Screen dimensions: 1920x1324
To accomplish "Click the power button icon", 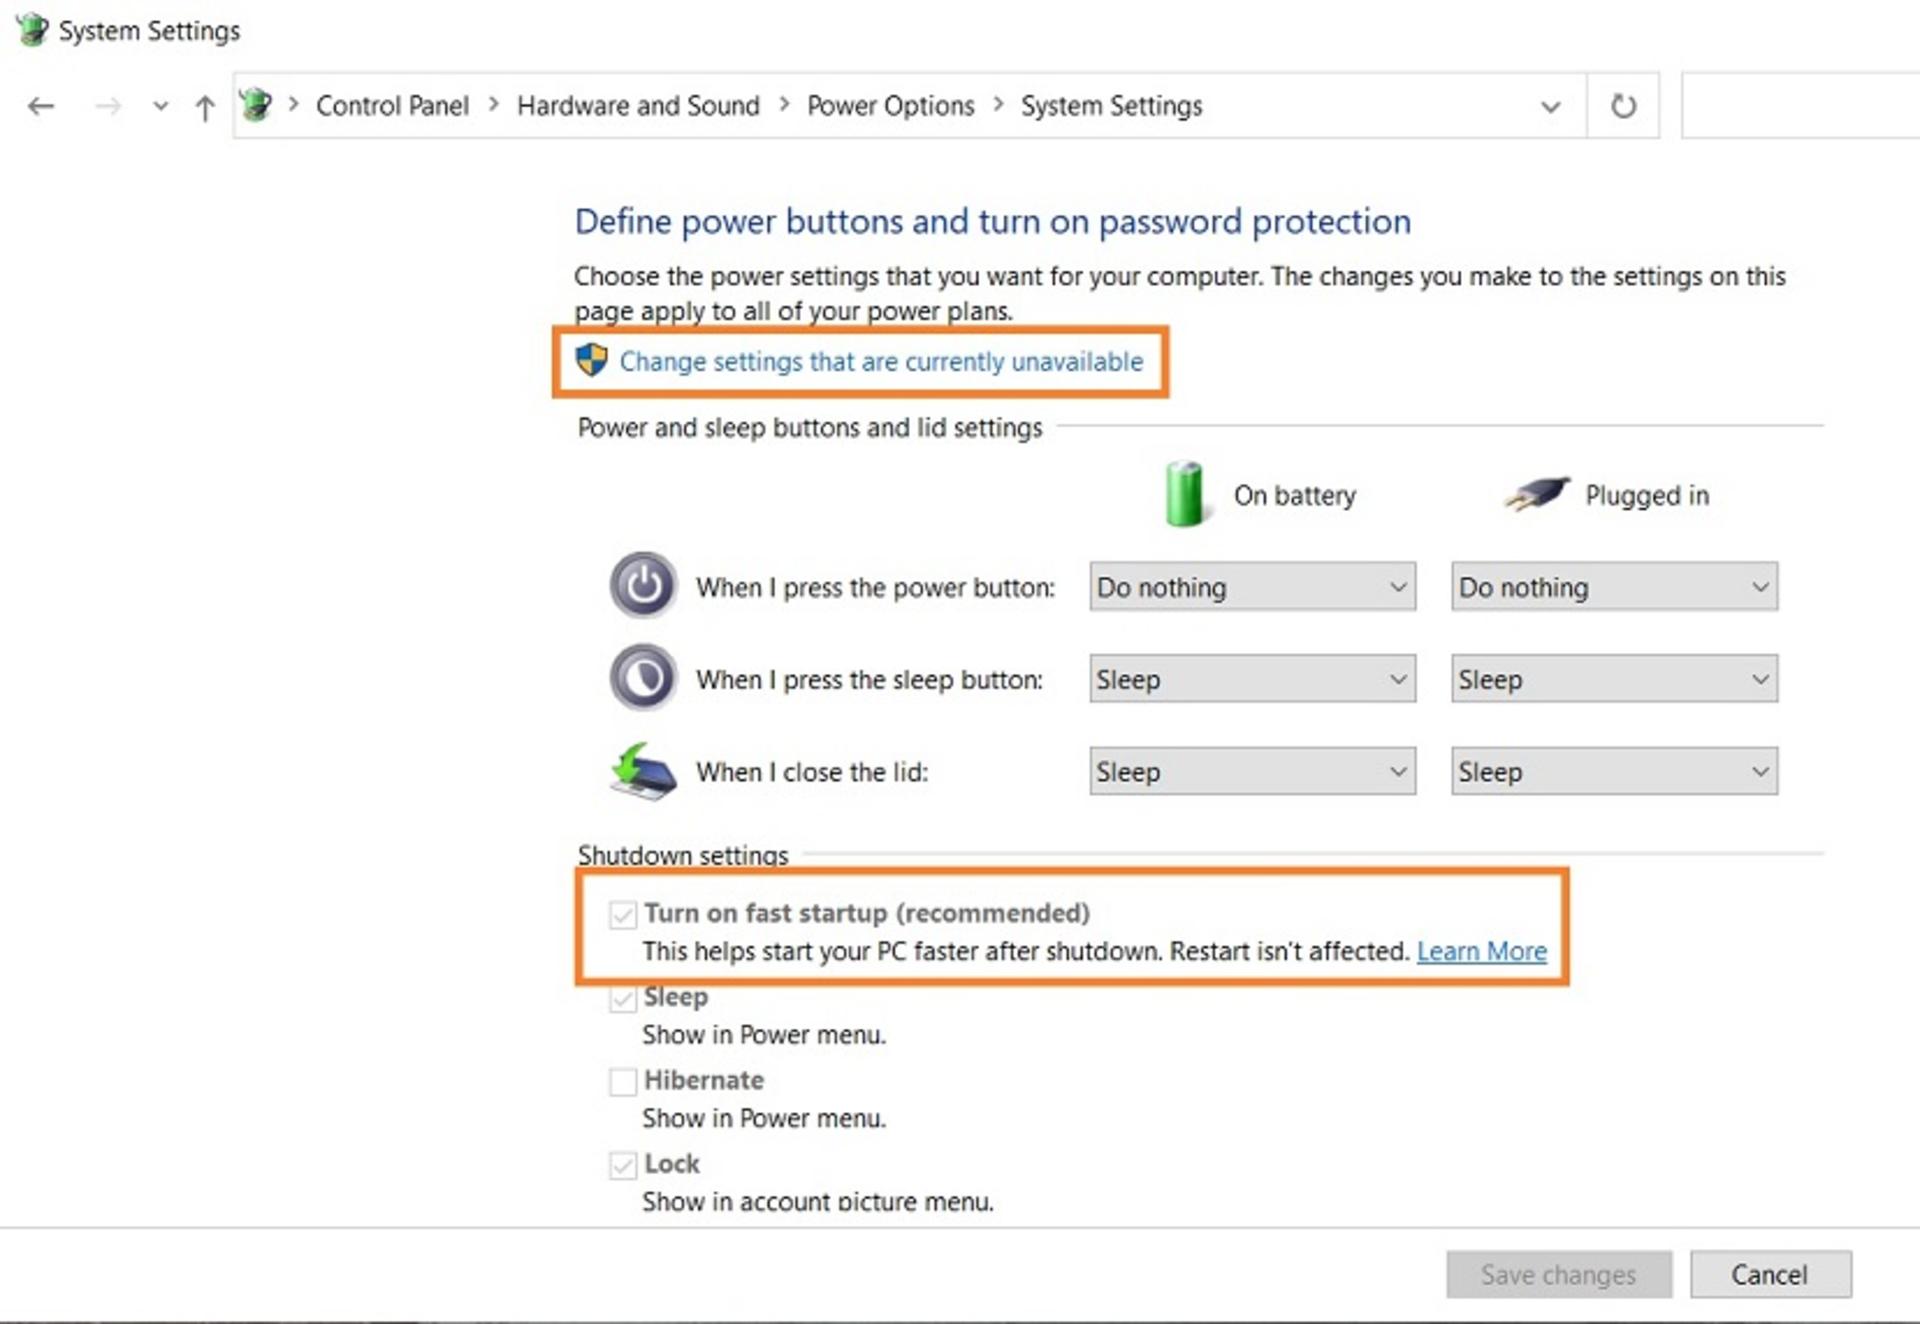I will [x=643, y=585].
